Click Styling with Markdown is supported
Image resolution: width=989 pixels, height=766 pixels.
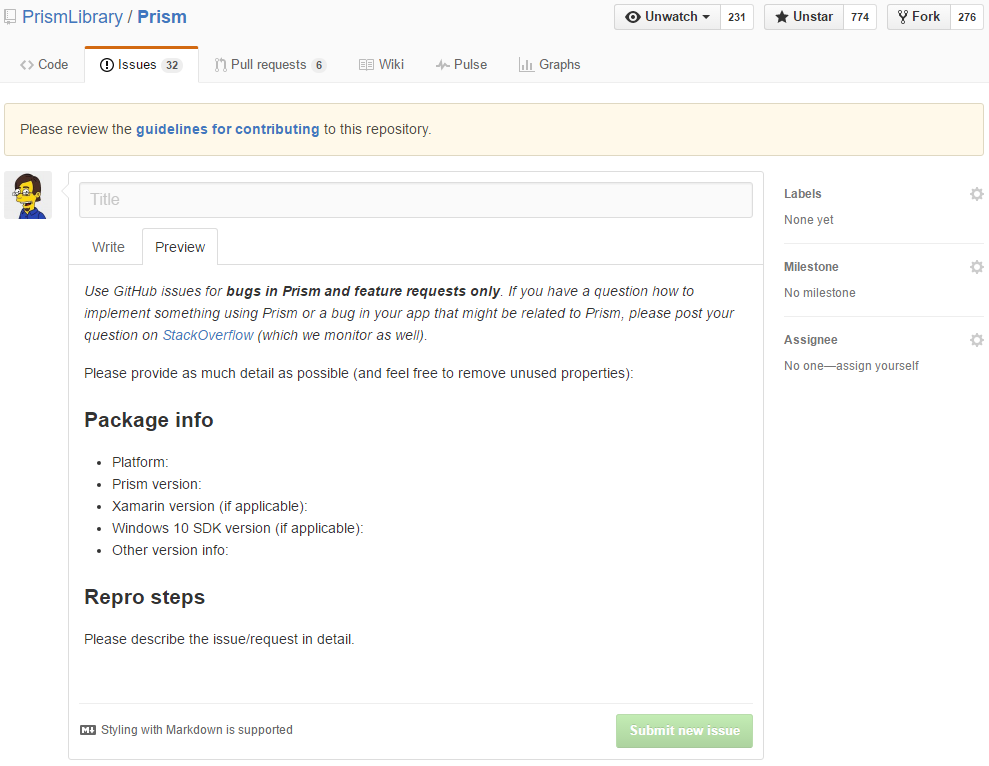197,730
